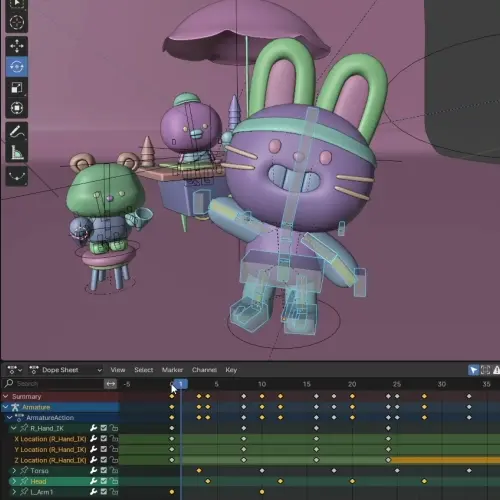This screenshot has width=500, height=500.
Task: Toggle Show Hidden filter icon
Action: click(x=485, y=370)
